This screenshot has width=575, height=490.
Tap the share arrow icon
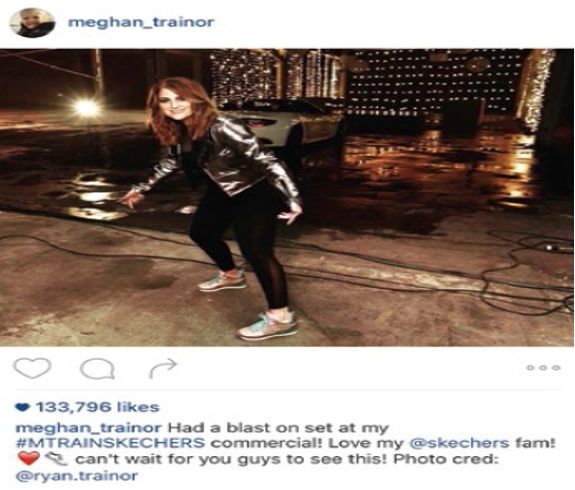tap(163, 368)
